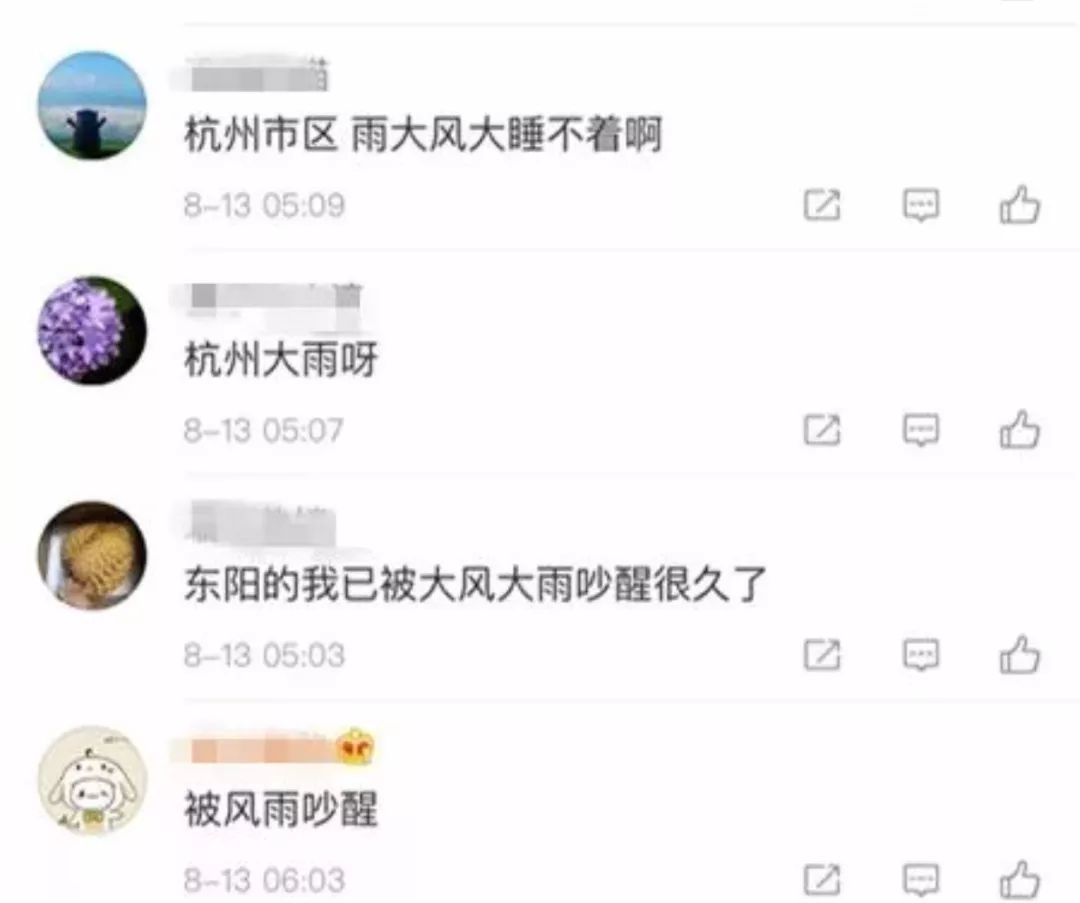Select the comment text 东阳的我已被大风大雨吵醒很久了
The width and height of the screenshot is (1080, 903).
click(475, 584)
